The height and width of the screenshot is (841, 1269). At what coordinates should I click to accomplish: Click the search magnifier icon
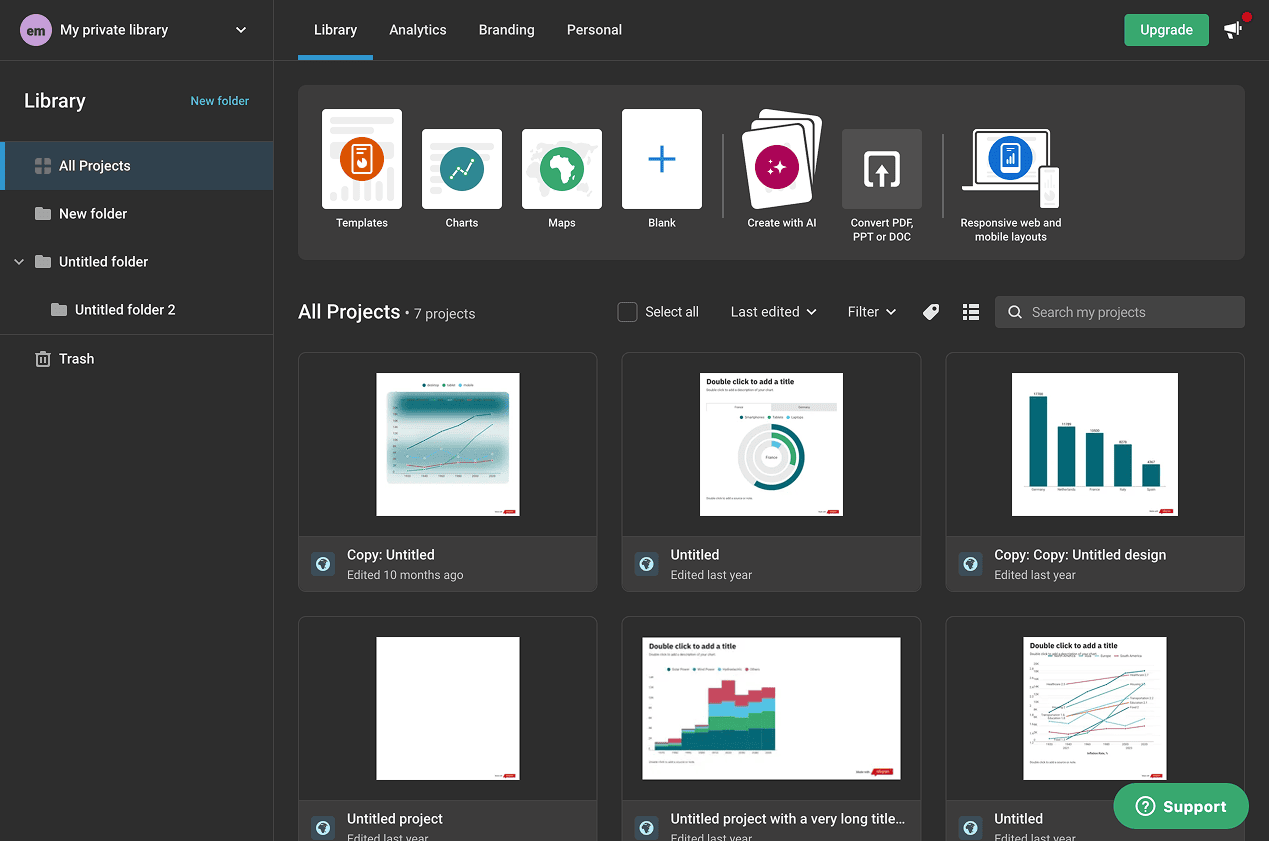pyautogui.click(x=1015, y=312)
